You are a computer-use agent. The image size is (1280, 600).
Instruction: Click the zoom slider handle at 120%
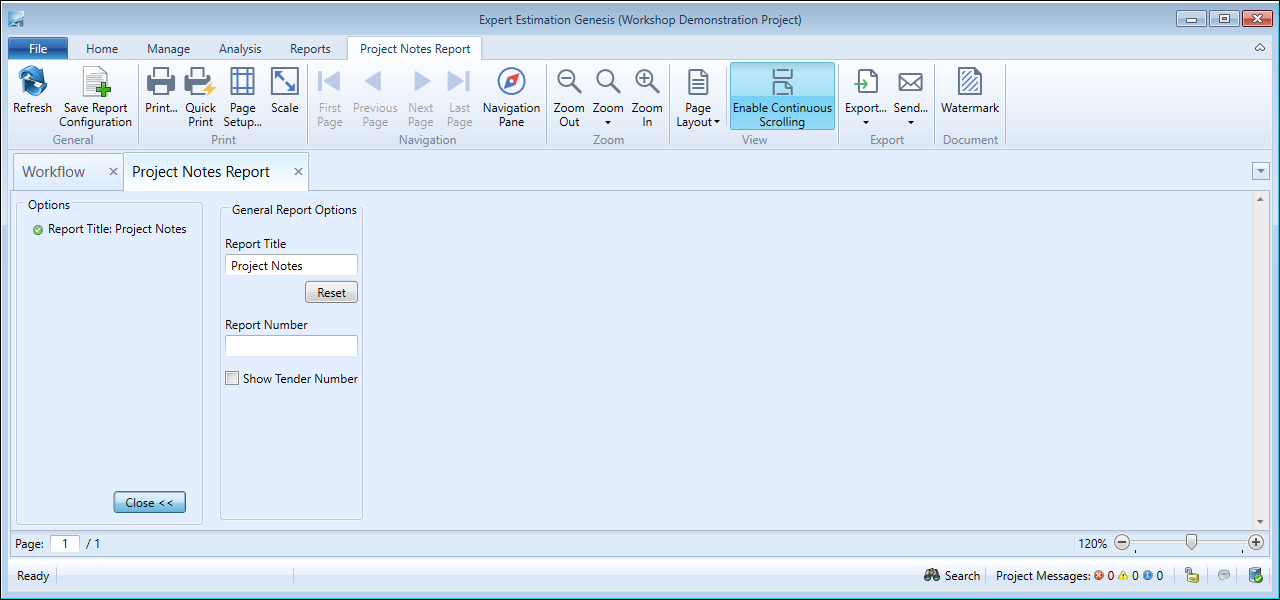pos(1191,542)
